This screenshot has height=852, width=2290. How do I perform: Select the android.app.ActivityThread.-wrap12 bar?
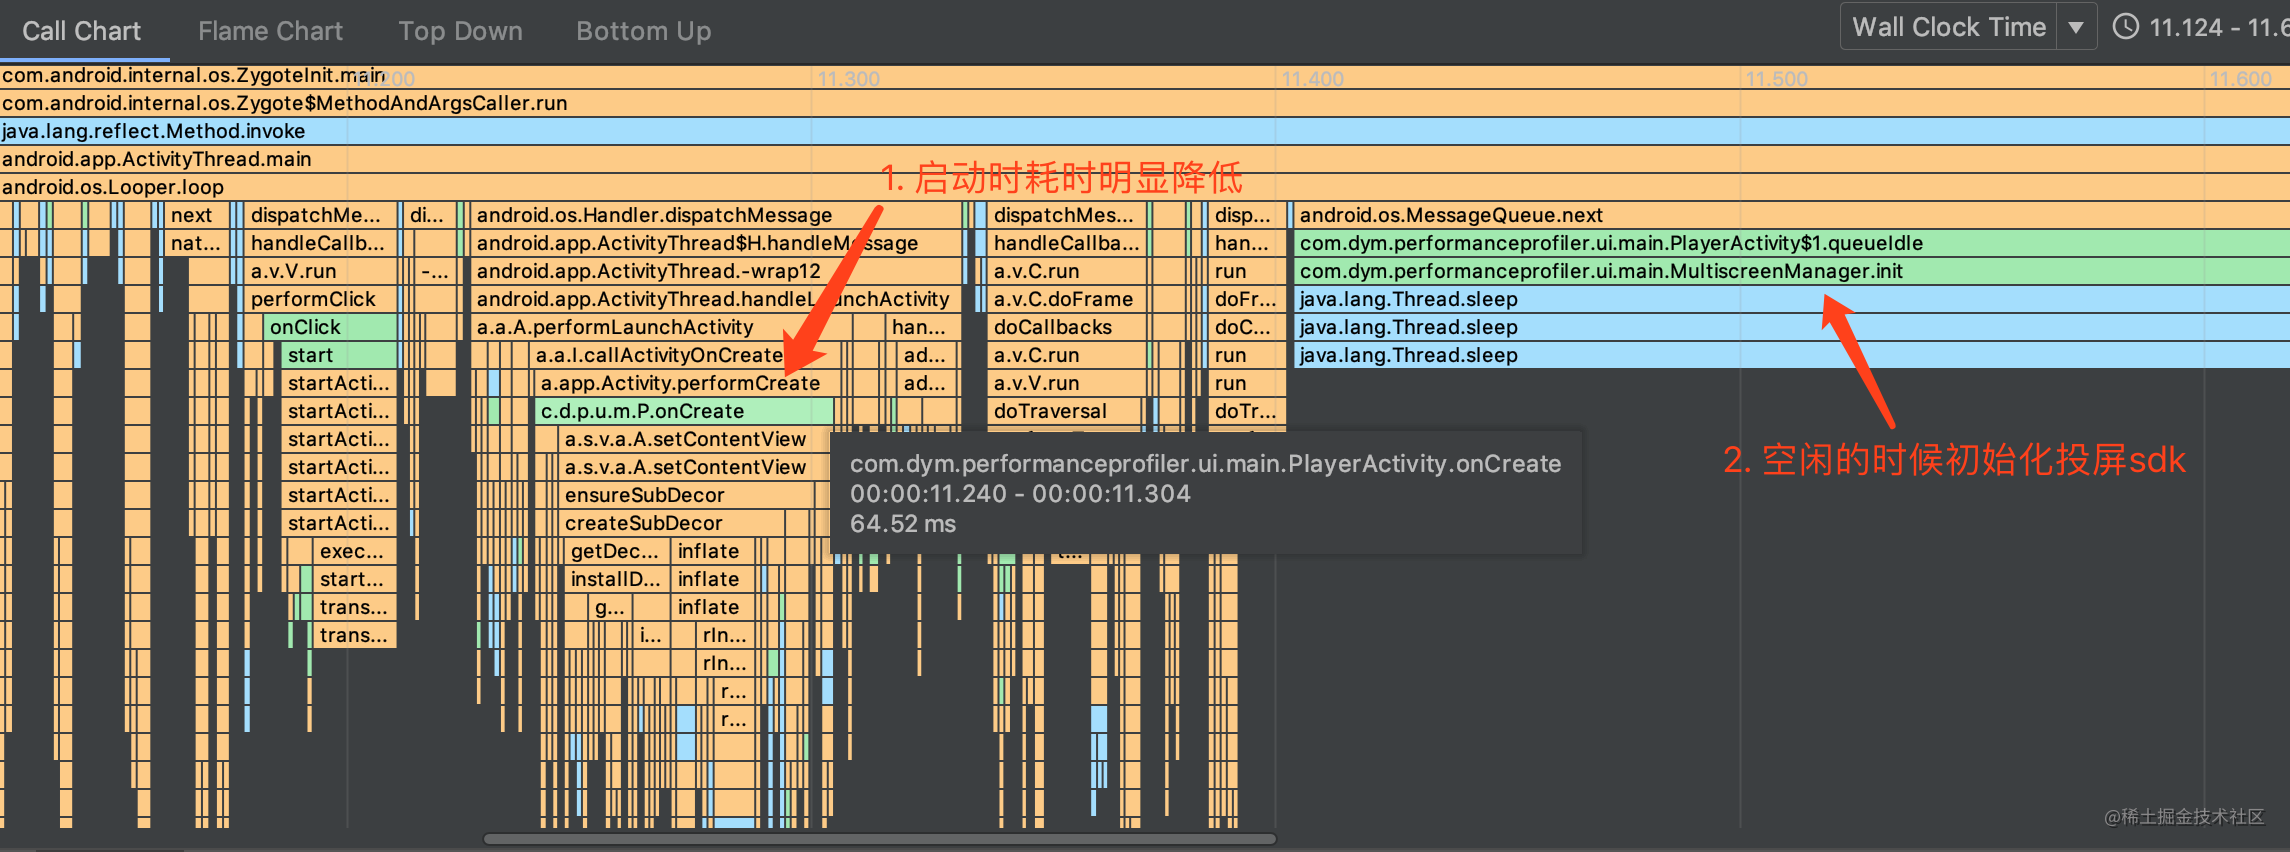[716, 271]
